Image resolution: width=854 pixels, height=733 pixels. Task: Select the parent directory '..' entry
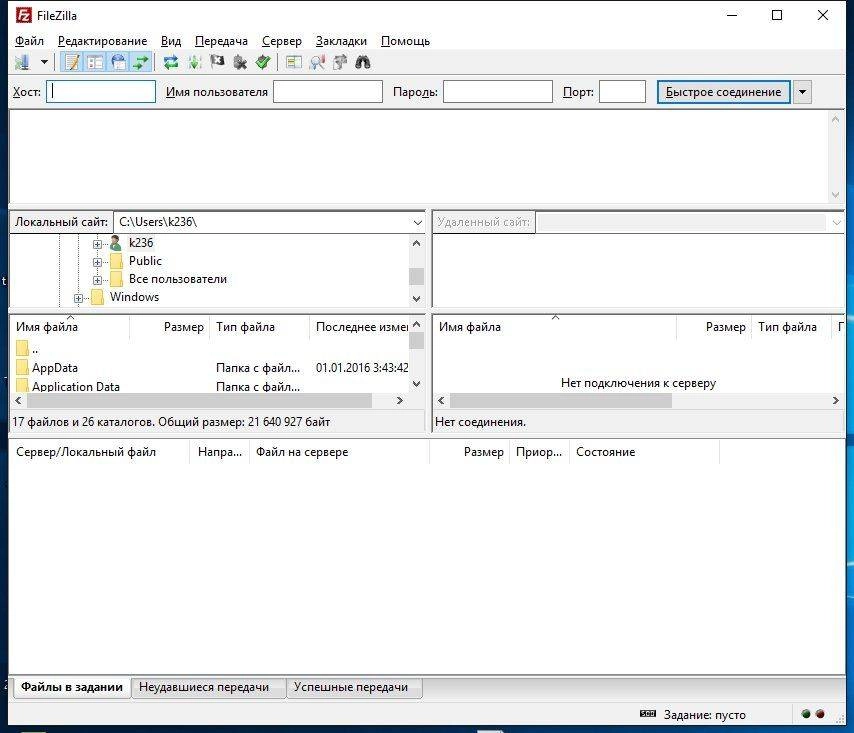click(x=210, y=349)
